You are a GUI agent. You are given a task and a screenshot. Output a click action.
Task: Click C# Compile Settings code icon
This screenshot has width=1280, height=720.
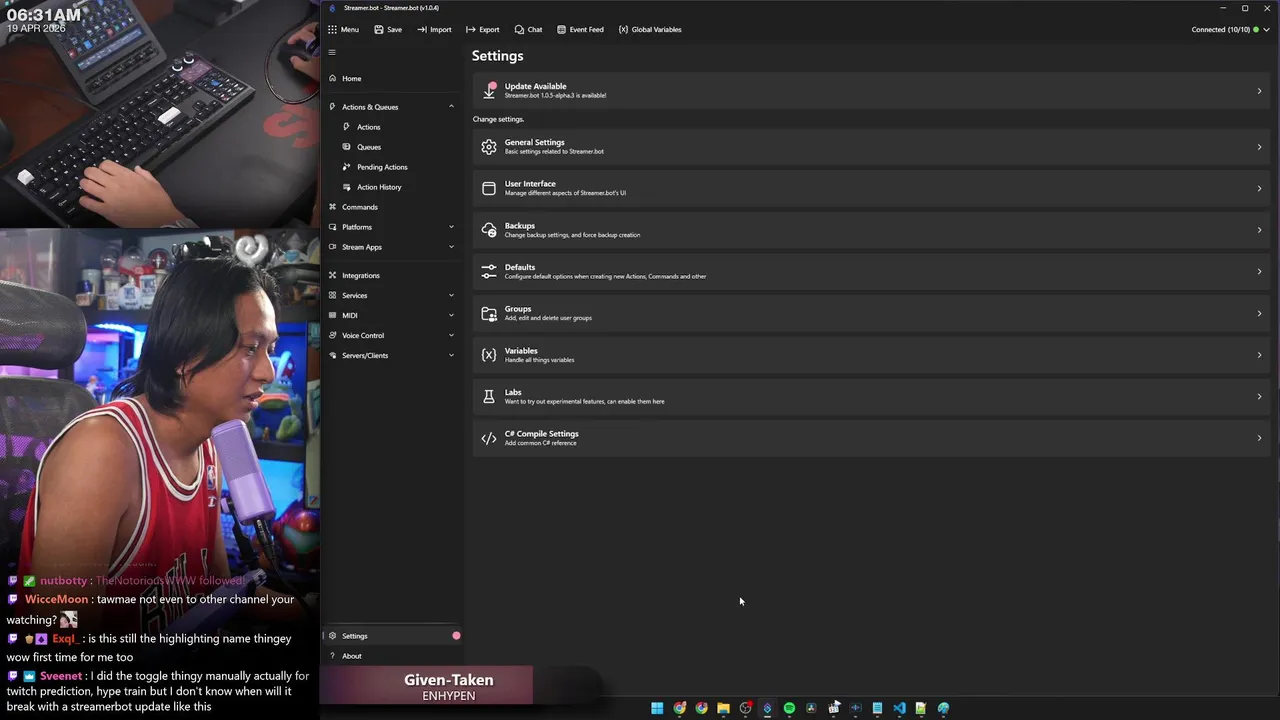point(489,438)
